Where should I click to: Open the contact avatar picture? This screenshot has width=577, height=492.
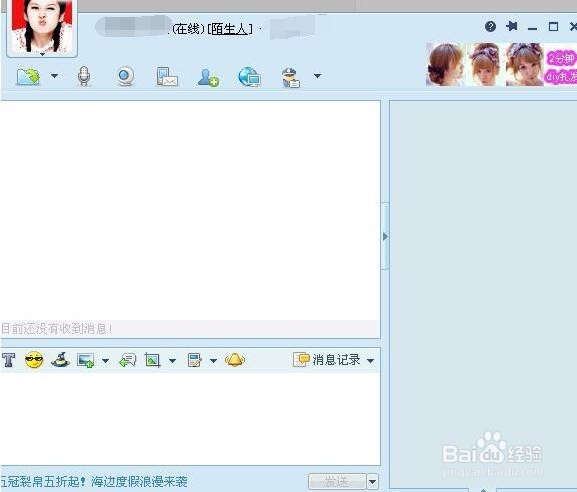(x=42, y=26)
